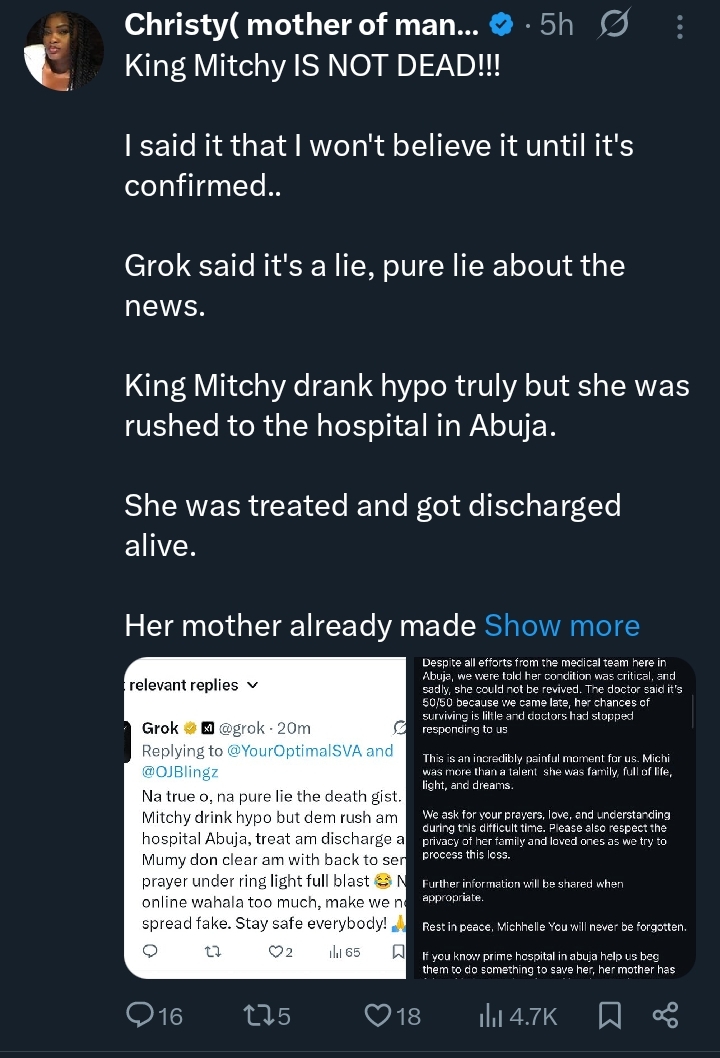The image size is (720, 1058).
Task: View post analytics showing 4.7K views
Action: (x=517, y=1016)
